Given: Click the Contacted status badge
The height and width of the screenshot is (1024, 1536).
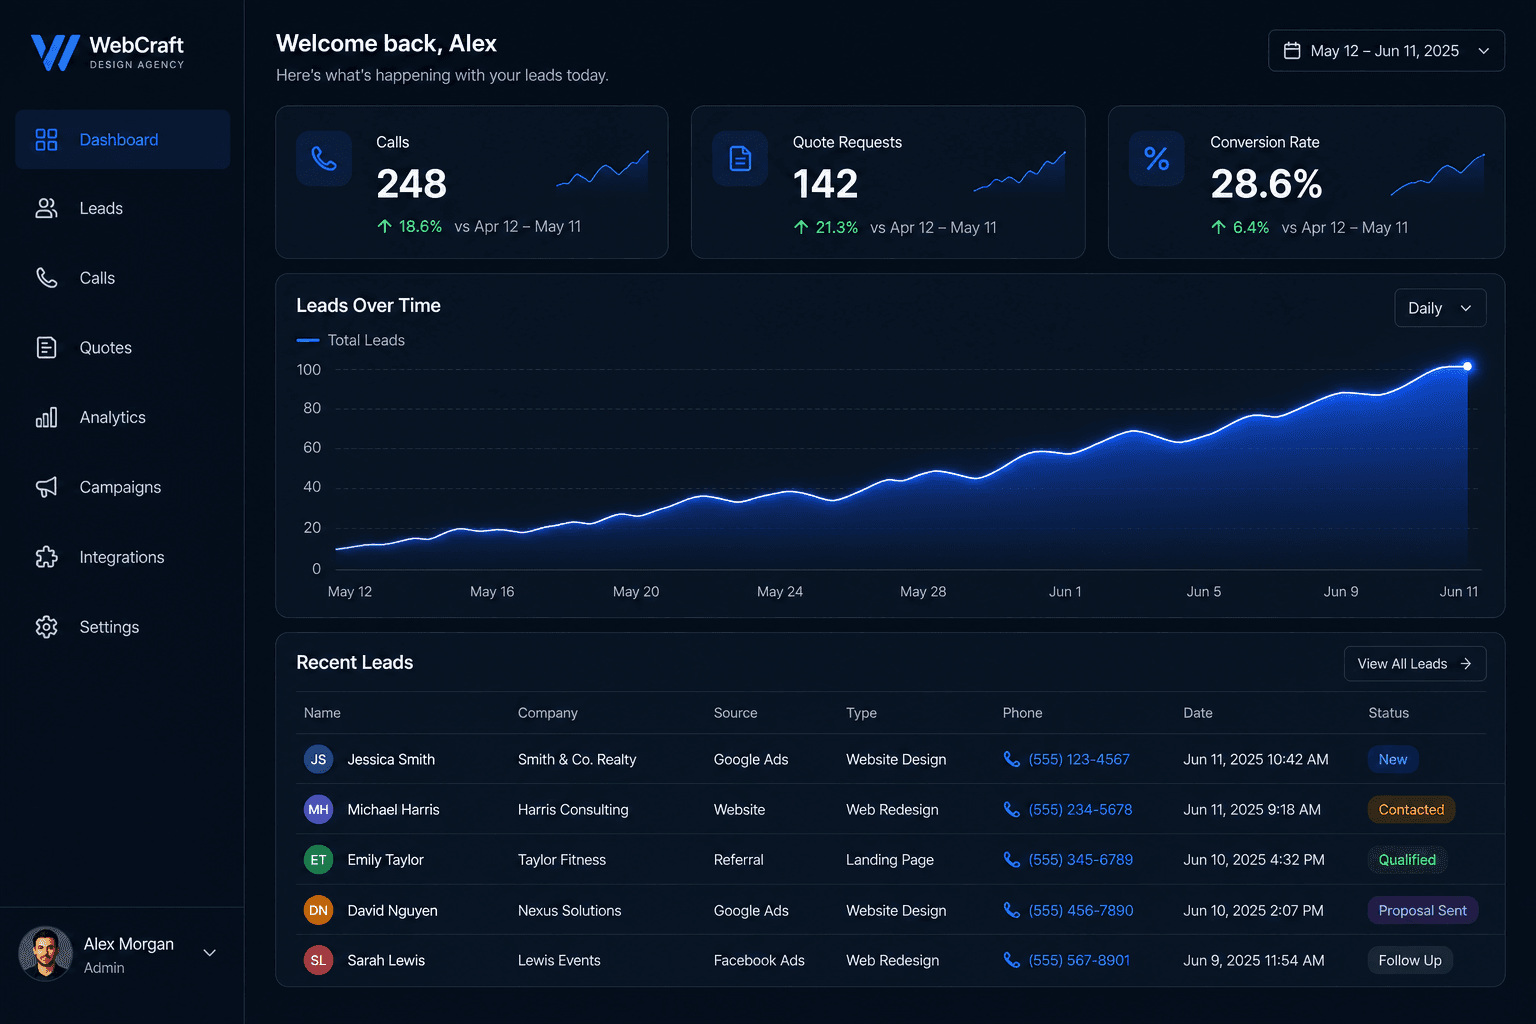Looking at the screenshot, I should [x=1411, y=809].
